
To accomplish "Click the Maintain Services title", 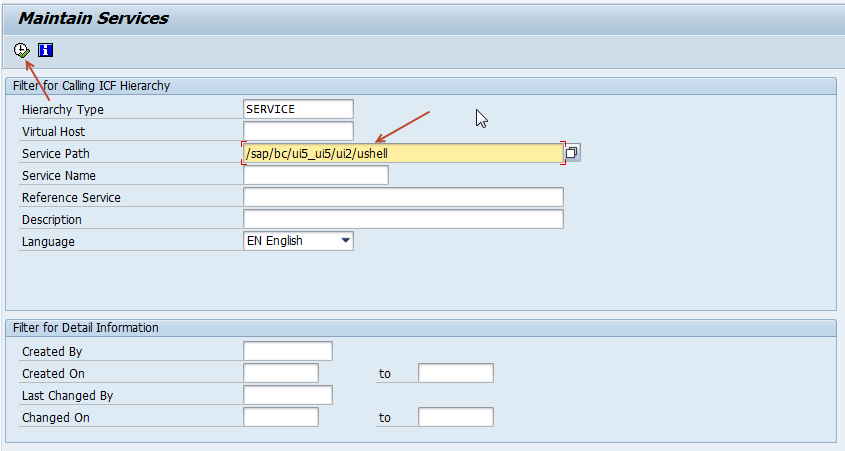I will coord(93,18).
